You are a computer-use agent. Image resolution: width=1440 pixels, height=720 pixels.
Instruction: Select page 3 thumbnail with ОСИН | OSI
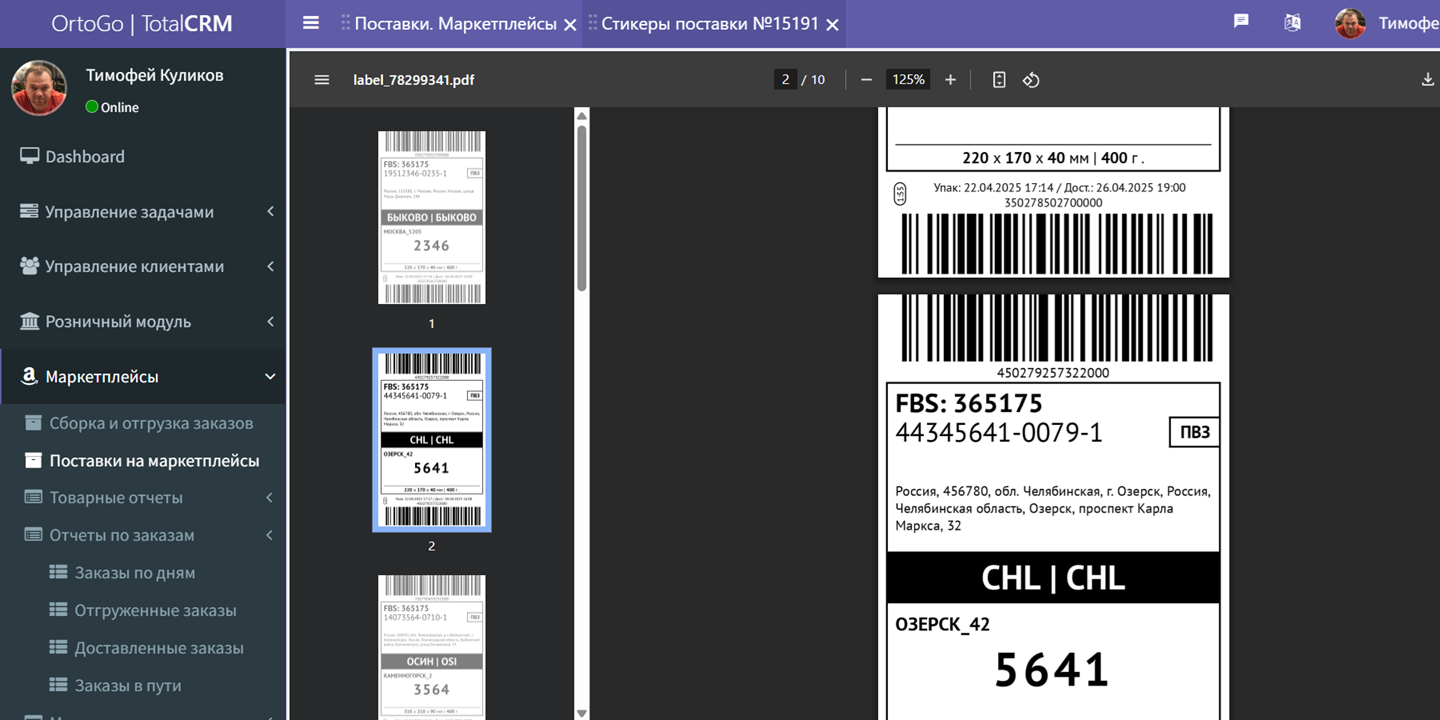click(432, 647)
